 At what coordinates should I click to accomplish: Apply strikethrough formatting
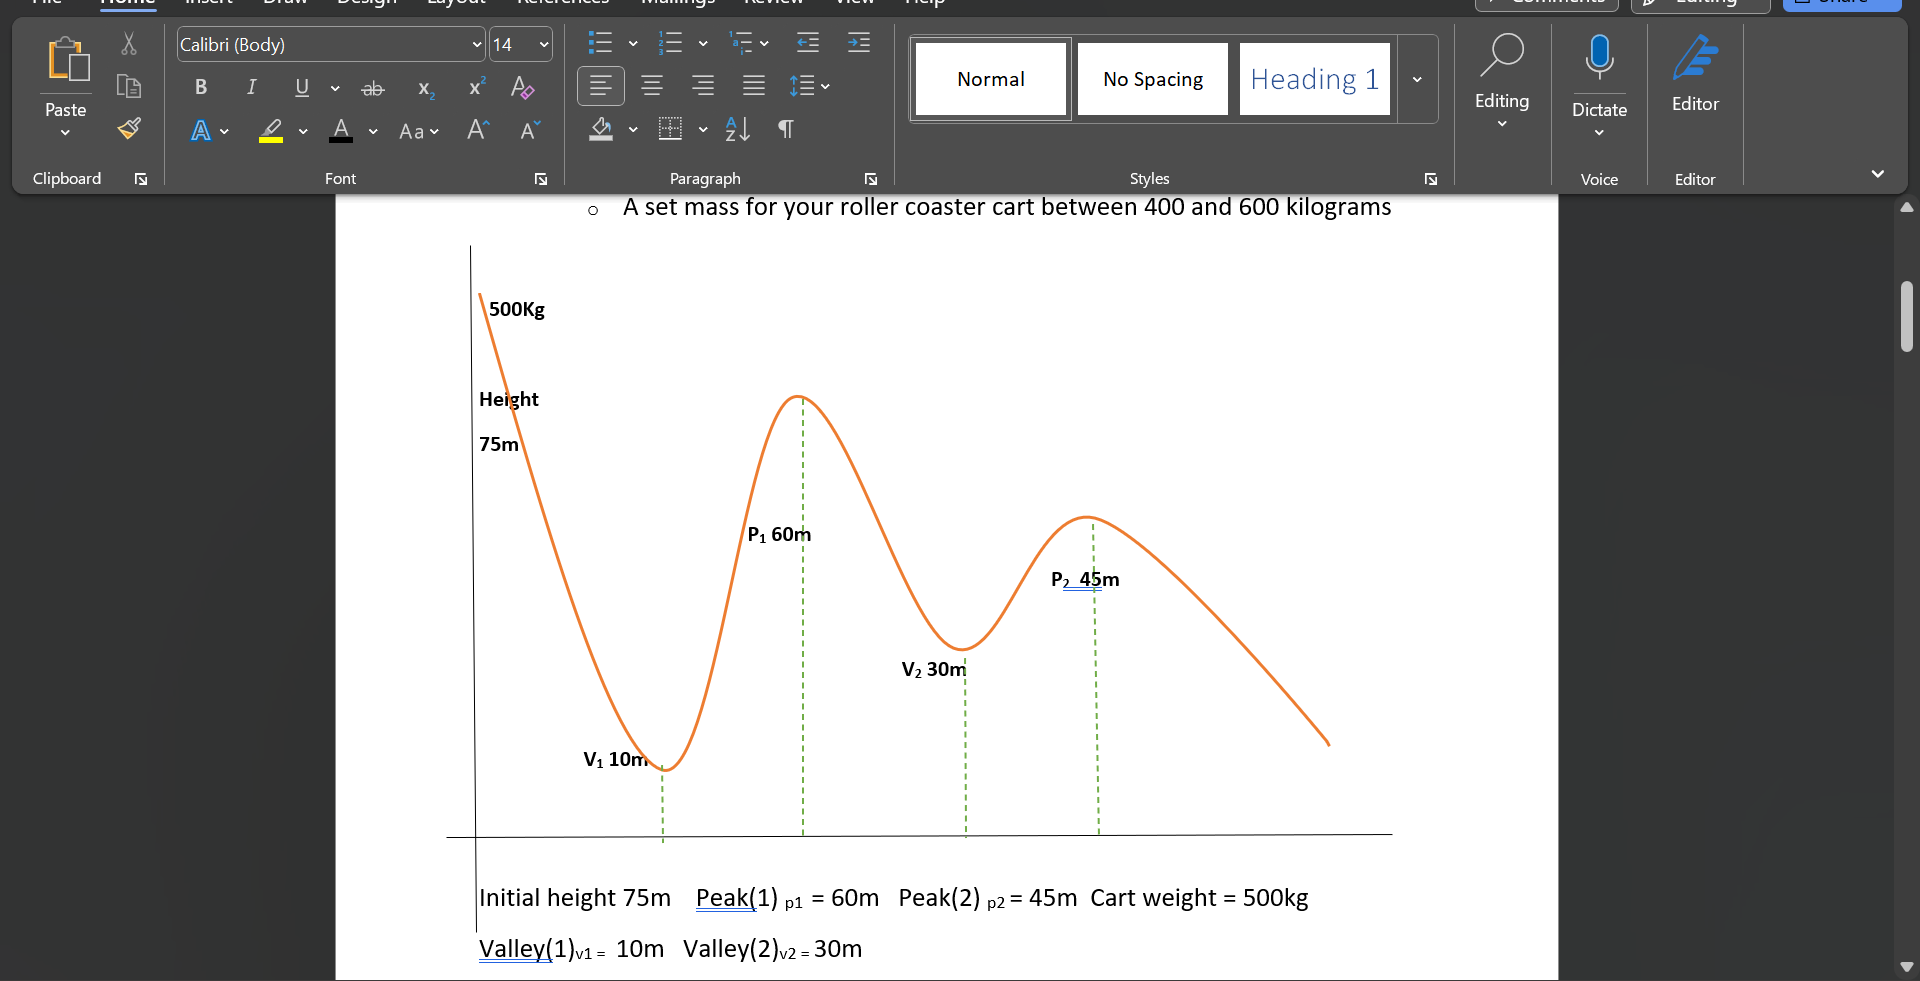pos(372,88)
